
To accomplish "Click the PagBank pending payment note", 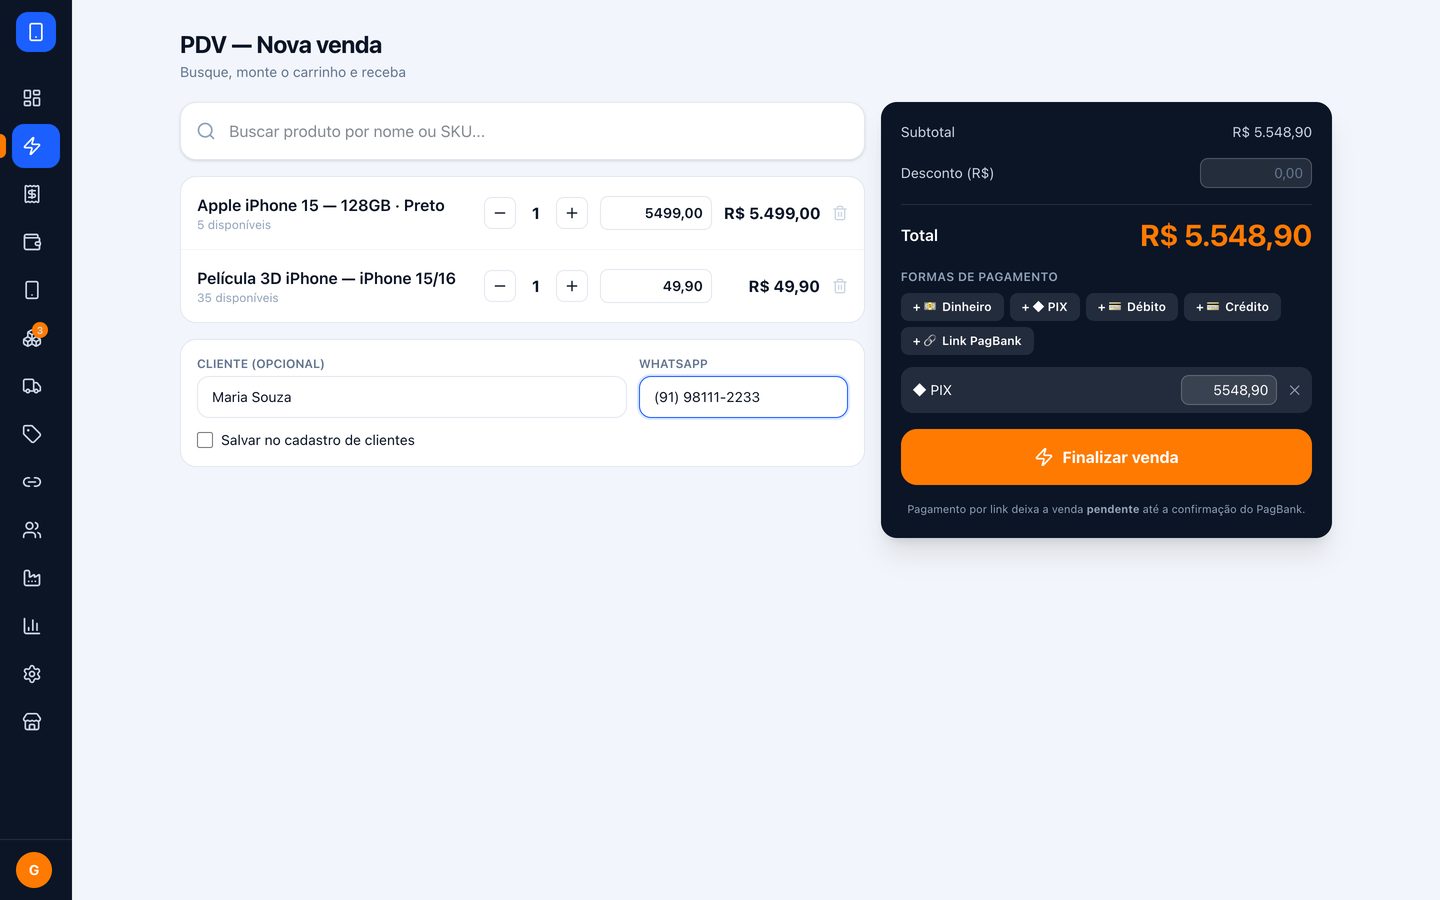I will pyautogui.click(x=1106, y=509).
